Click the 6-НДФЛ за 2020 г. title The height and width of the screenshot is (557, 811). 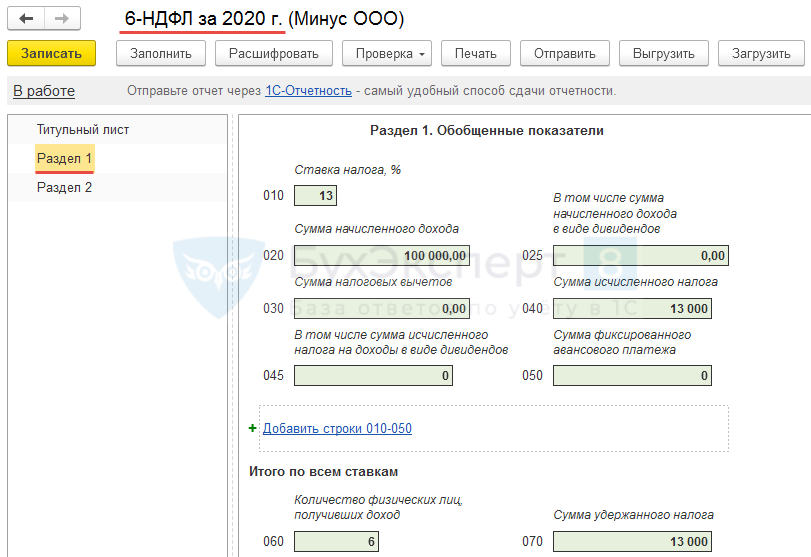[x=203, y=19]
